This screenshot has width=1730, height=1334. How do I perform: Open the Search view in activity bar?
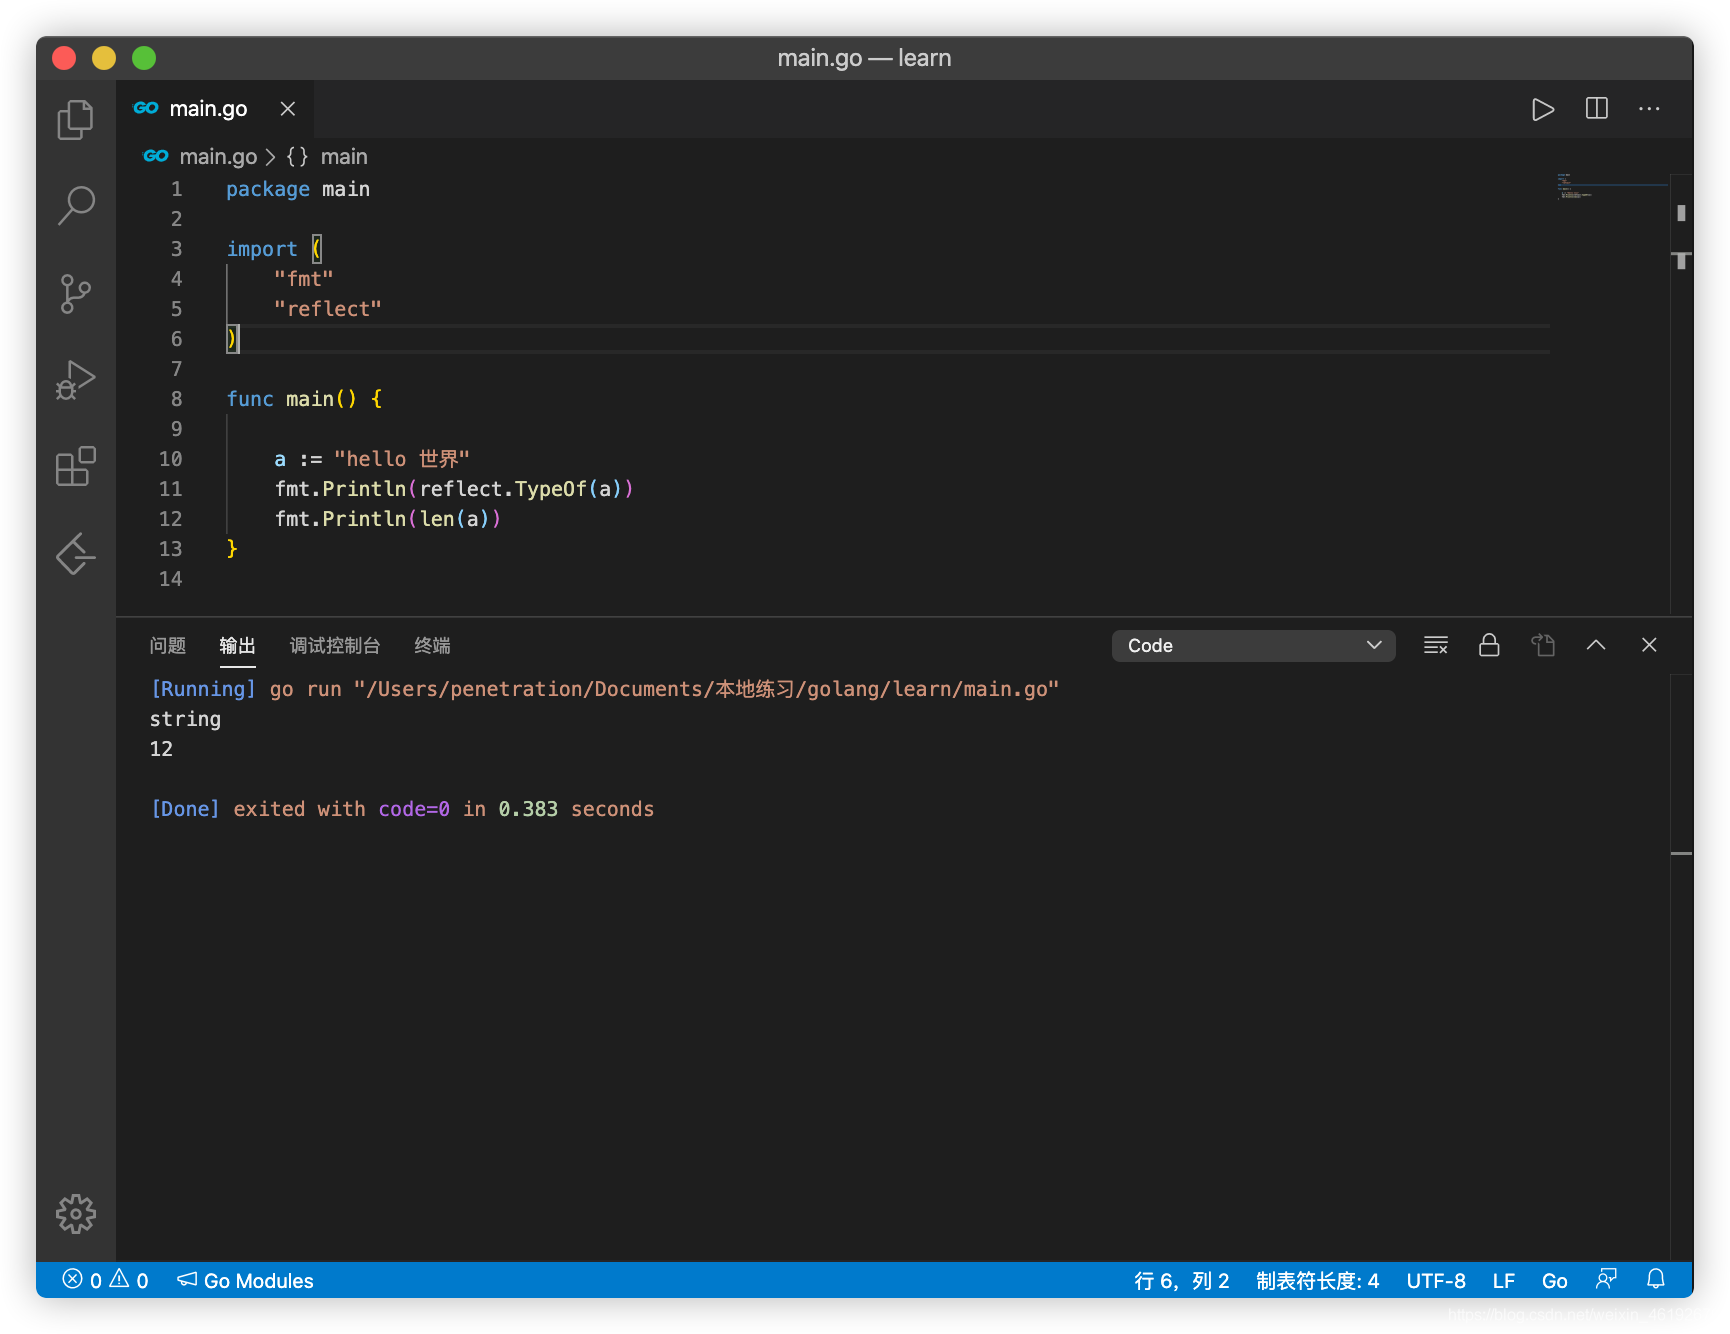tap(76, 205)
